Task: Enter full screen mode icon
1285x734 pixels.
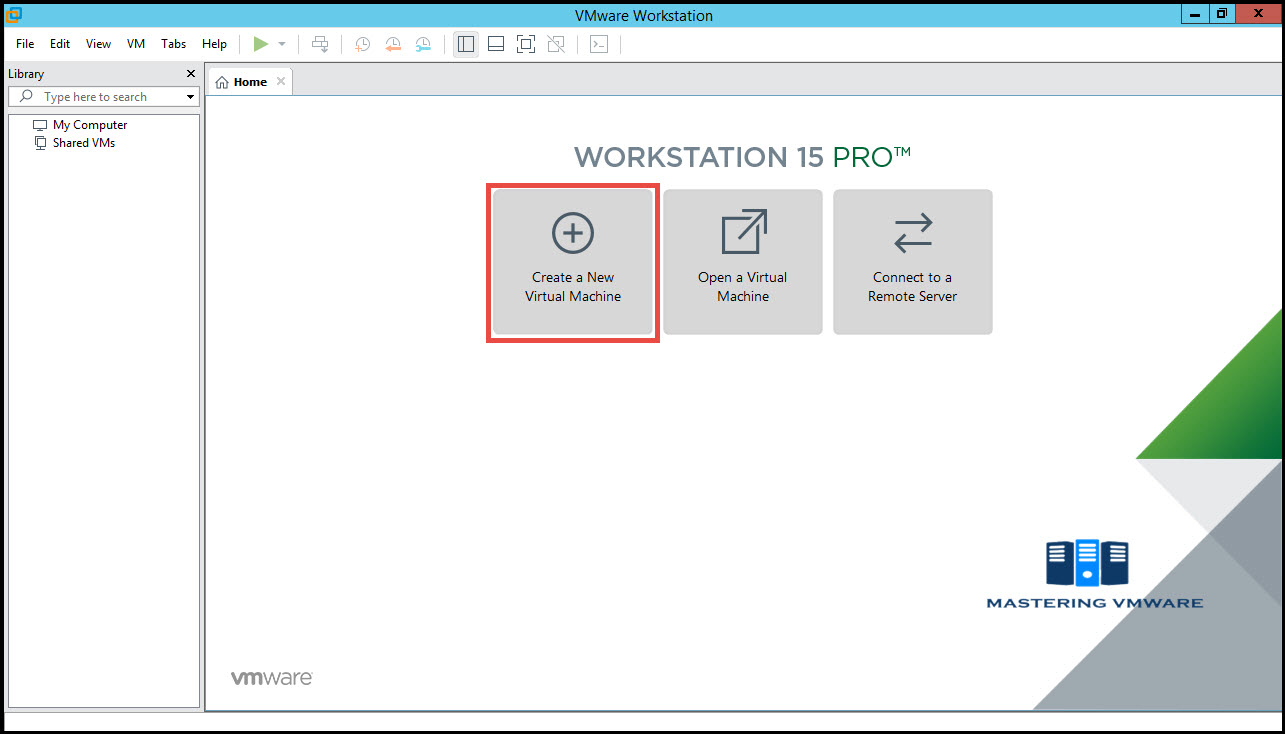Action: pos(526,44)
